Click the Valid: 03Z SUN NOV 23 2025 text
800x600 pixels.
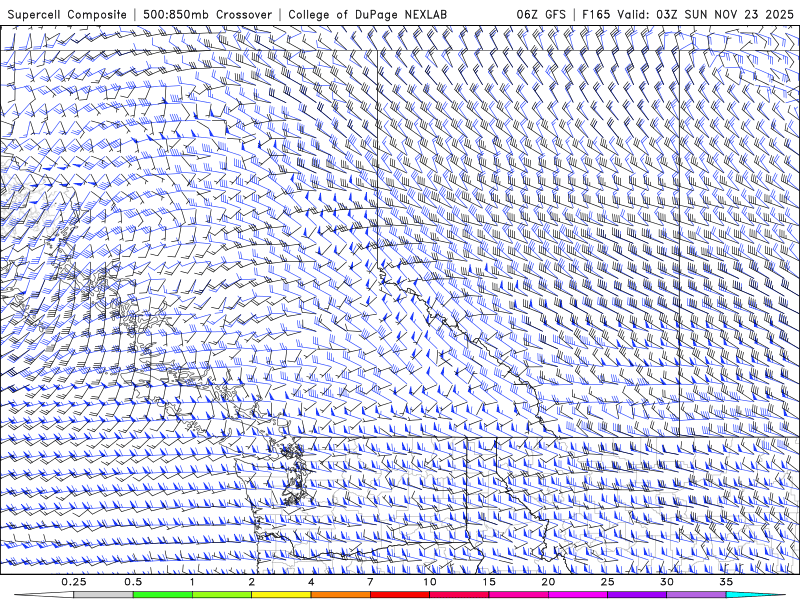(705, 14)
